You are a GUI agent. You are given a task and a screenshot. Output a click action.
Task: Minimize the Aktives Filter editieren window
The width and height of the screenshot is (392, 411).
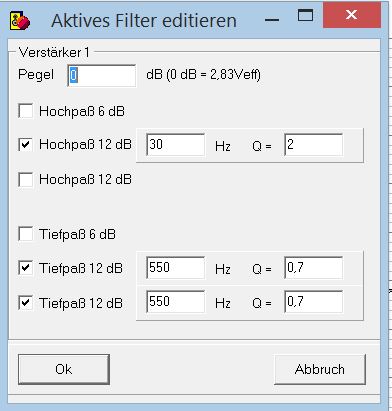[272, 20]
